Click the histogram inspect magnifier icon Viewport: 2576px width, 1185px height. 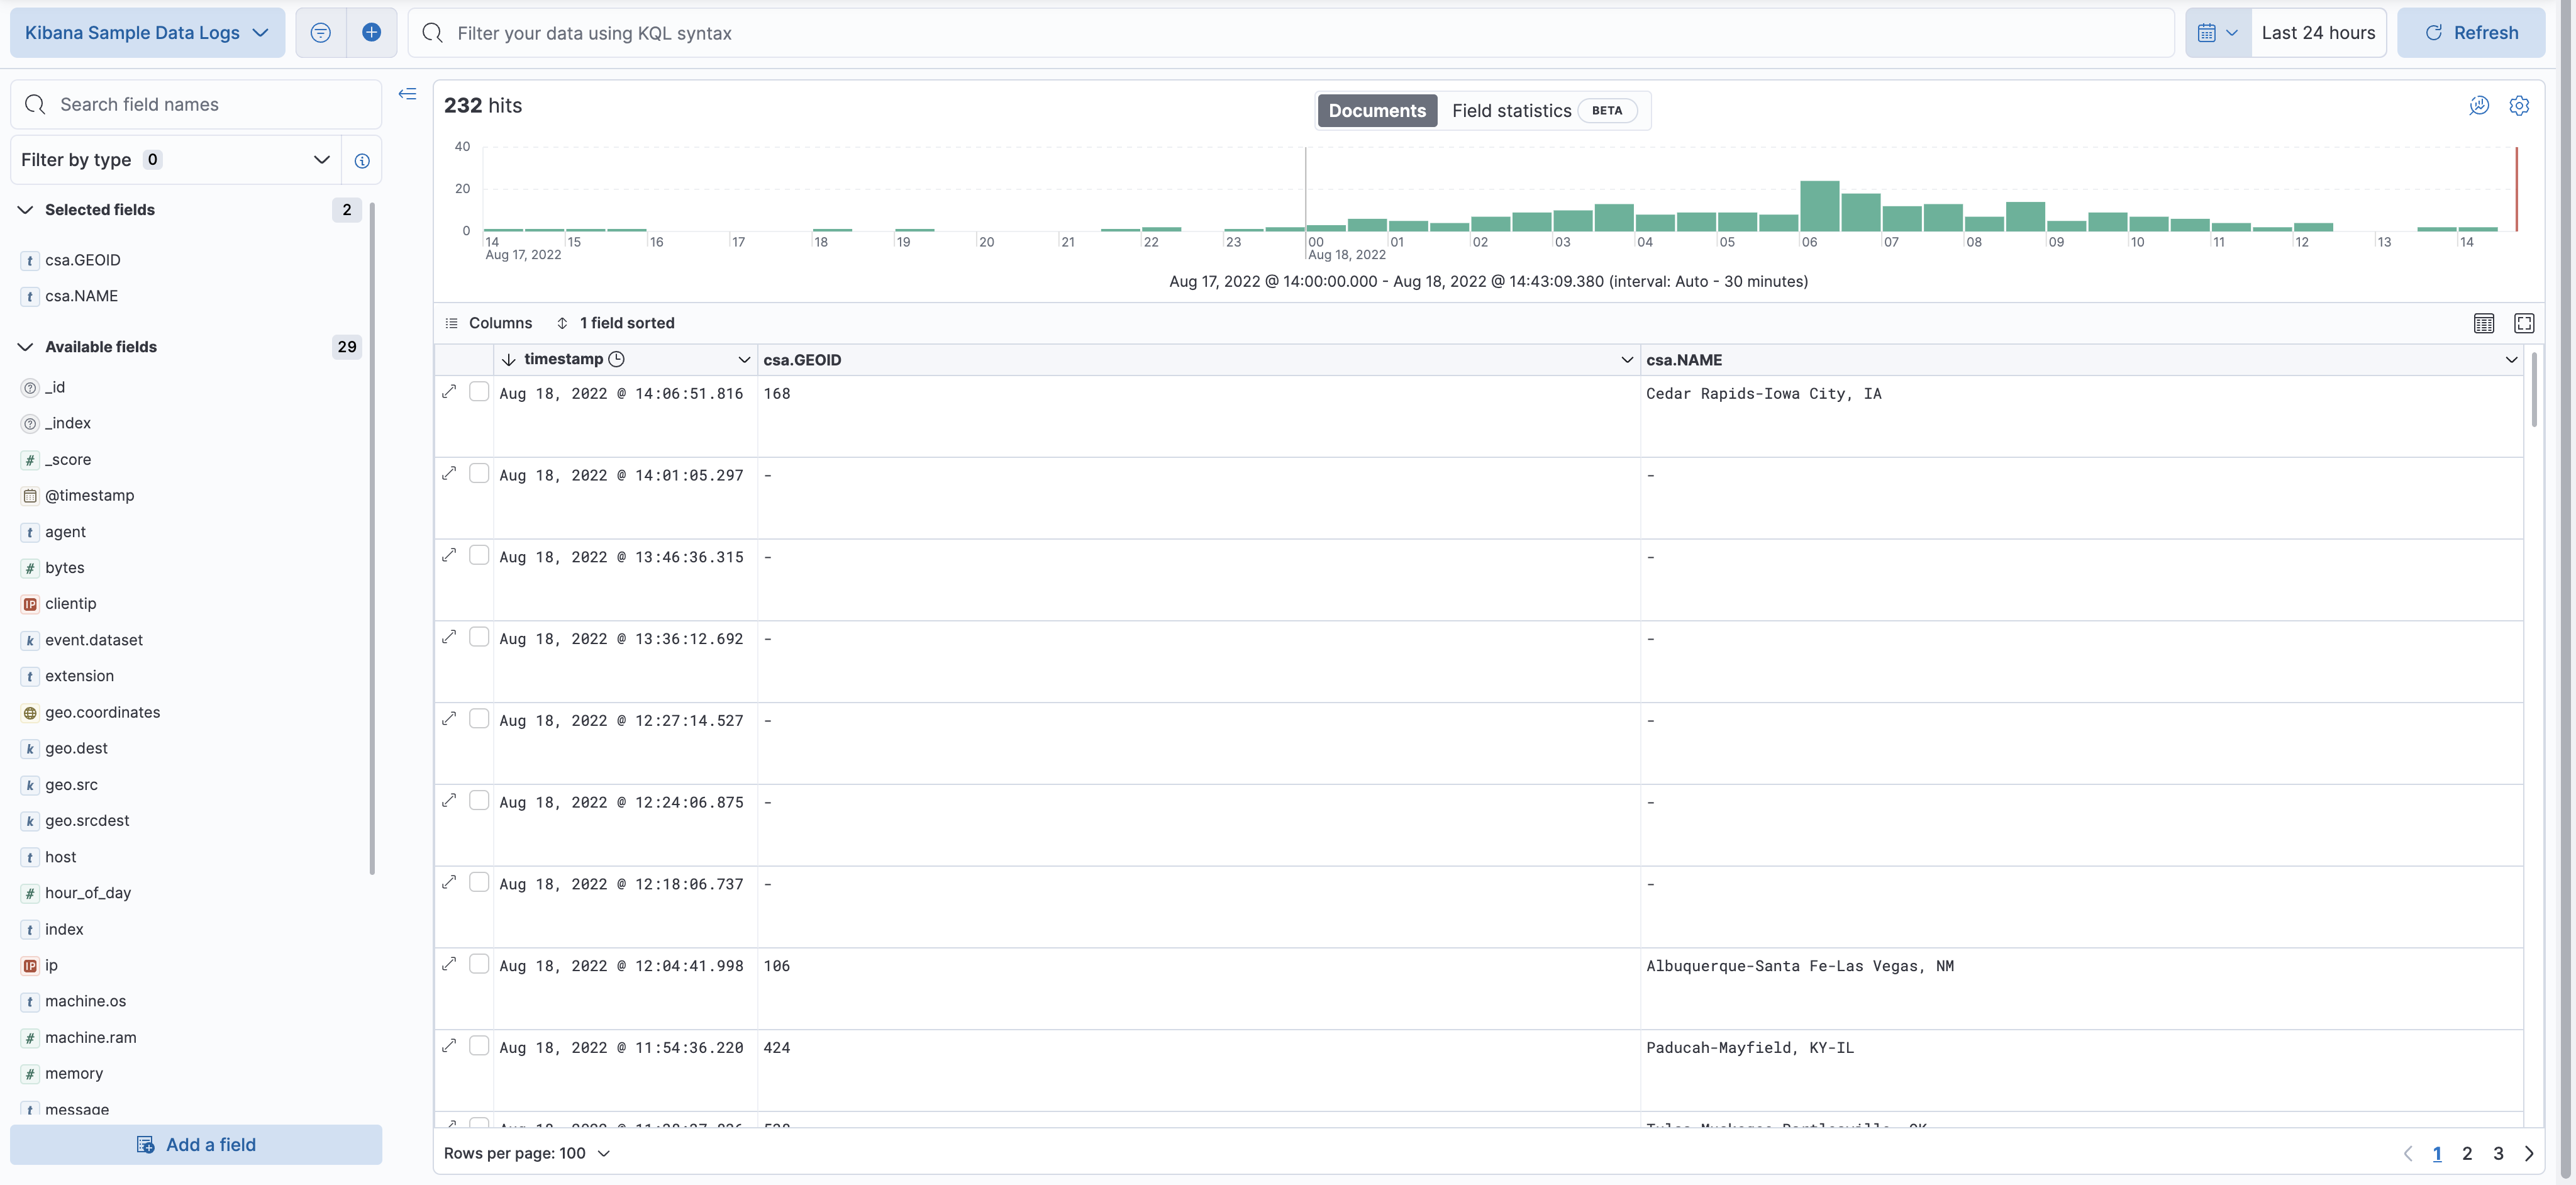(2478, 105)
